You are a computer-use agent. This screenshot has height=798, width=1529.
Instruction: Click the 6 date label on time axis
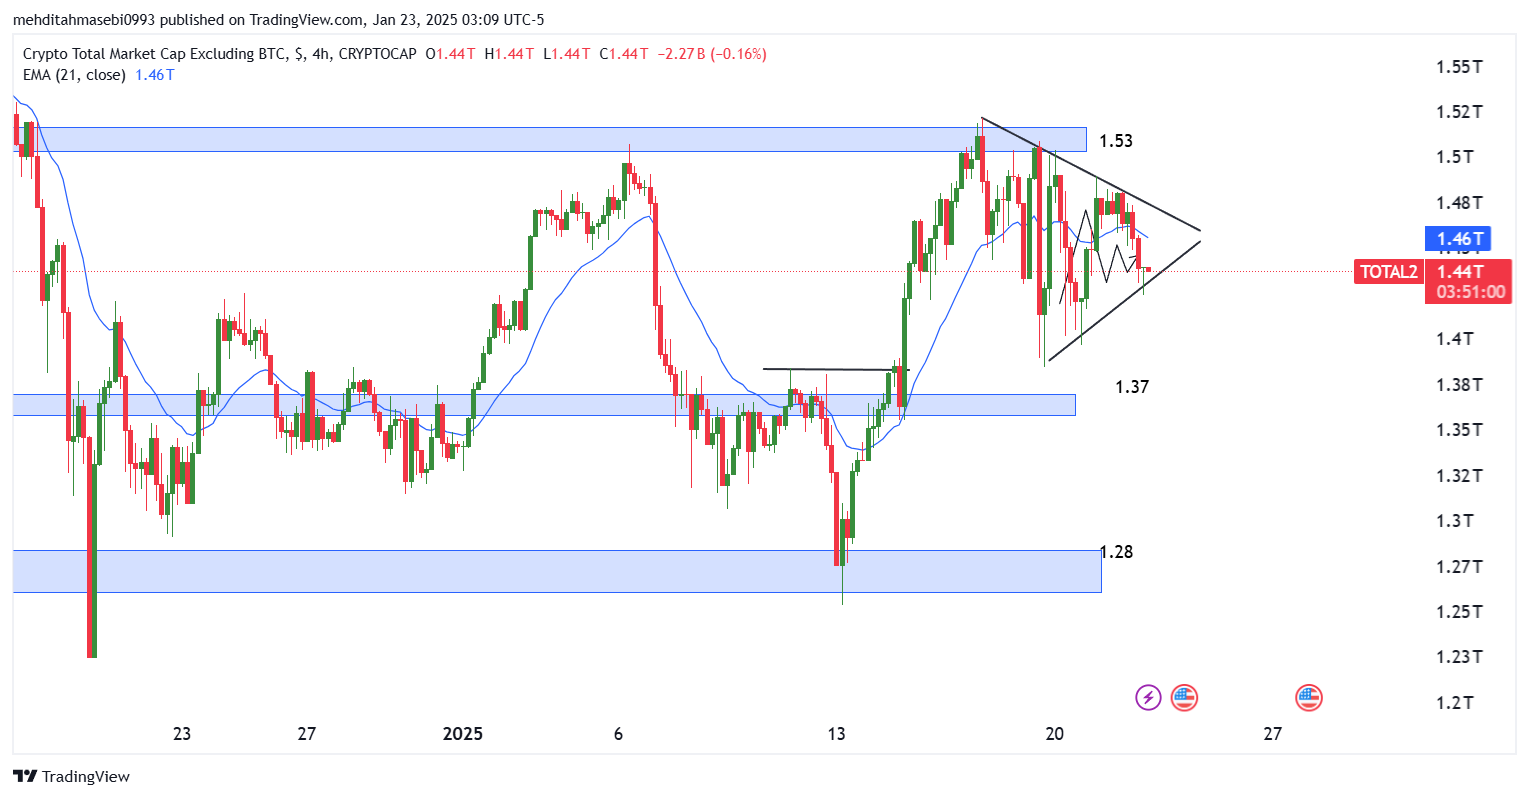(x=618, y=734)
